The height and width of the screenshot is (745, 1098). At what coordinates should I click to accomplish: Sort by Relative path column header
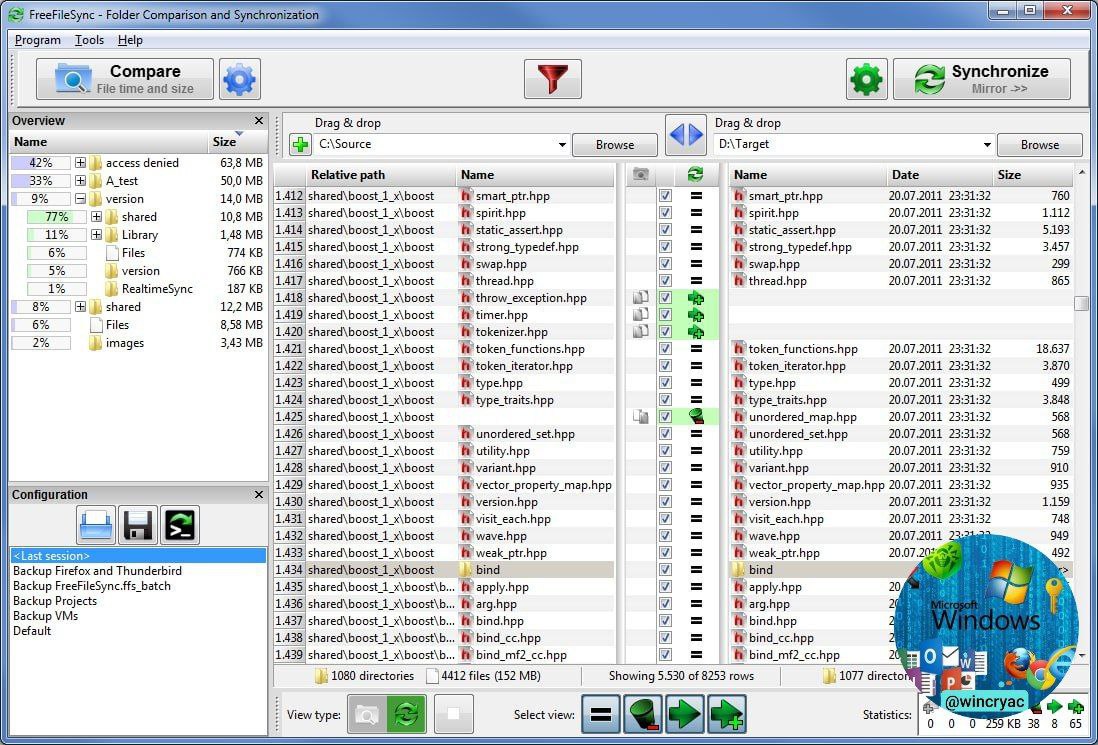382,174
